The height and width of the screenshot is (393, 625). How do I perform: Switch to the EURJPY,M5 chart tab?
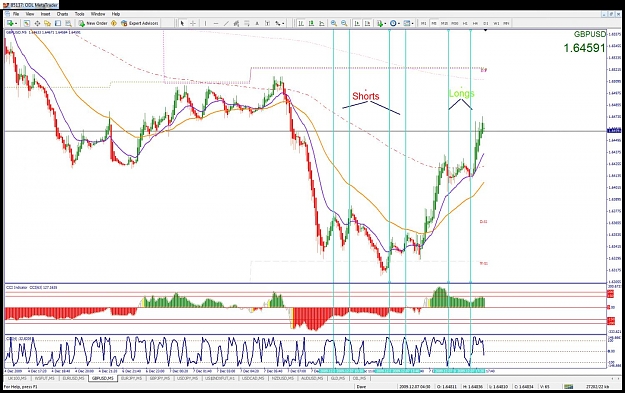coord(131,378)
